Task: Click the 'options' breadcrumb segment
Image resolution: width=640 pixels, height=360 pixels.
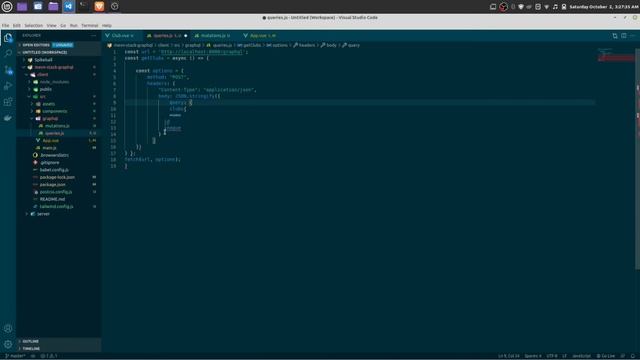Action: 277,45
